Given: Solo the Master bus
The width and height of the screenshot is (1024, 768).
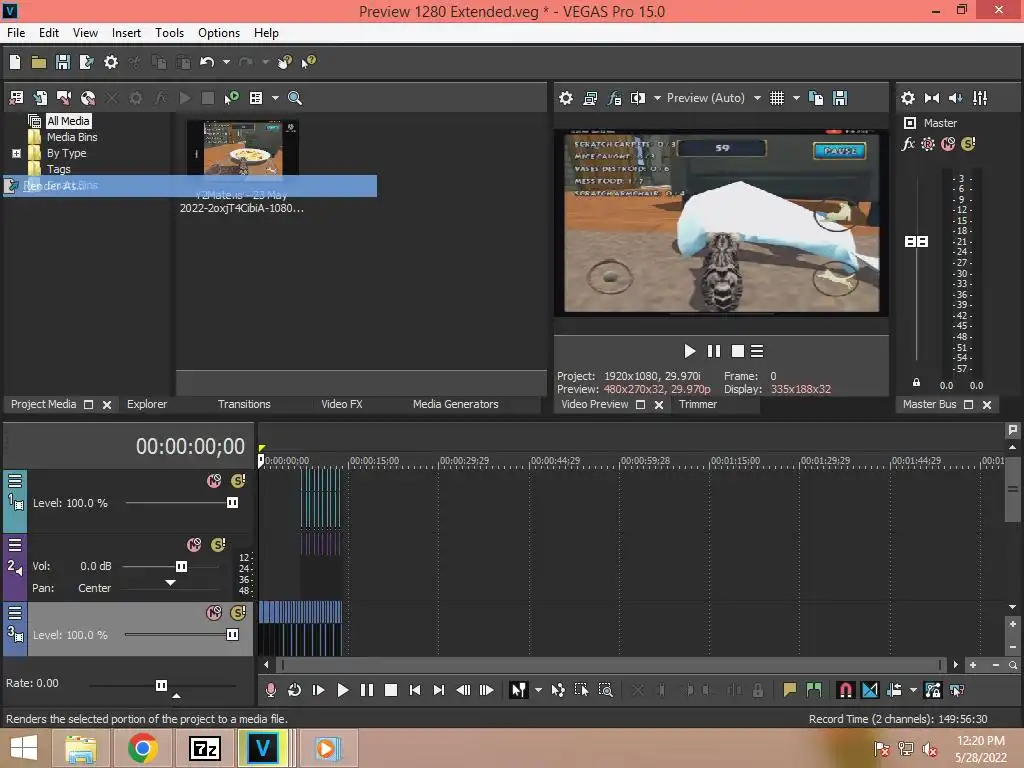Looking at the screenshot, I should [x=968, y=144].
